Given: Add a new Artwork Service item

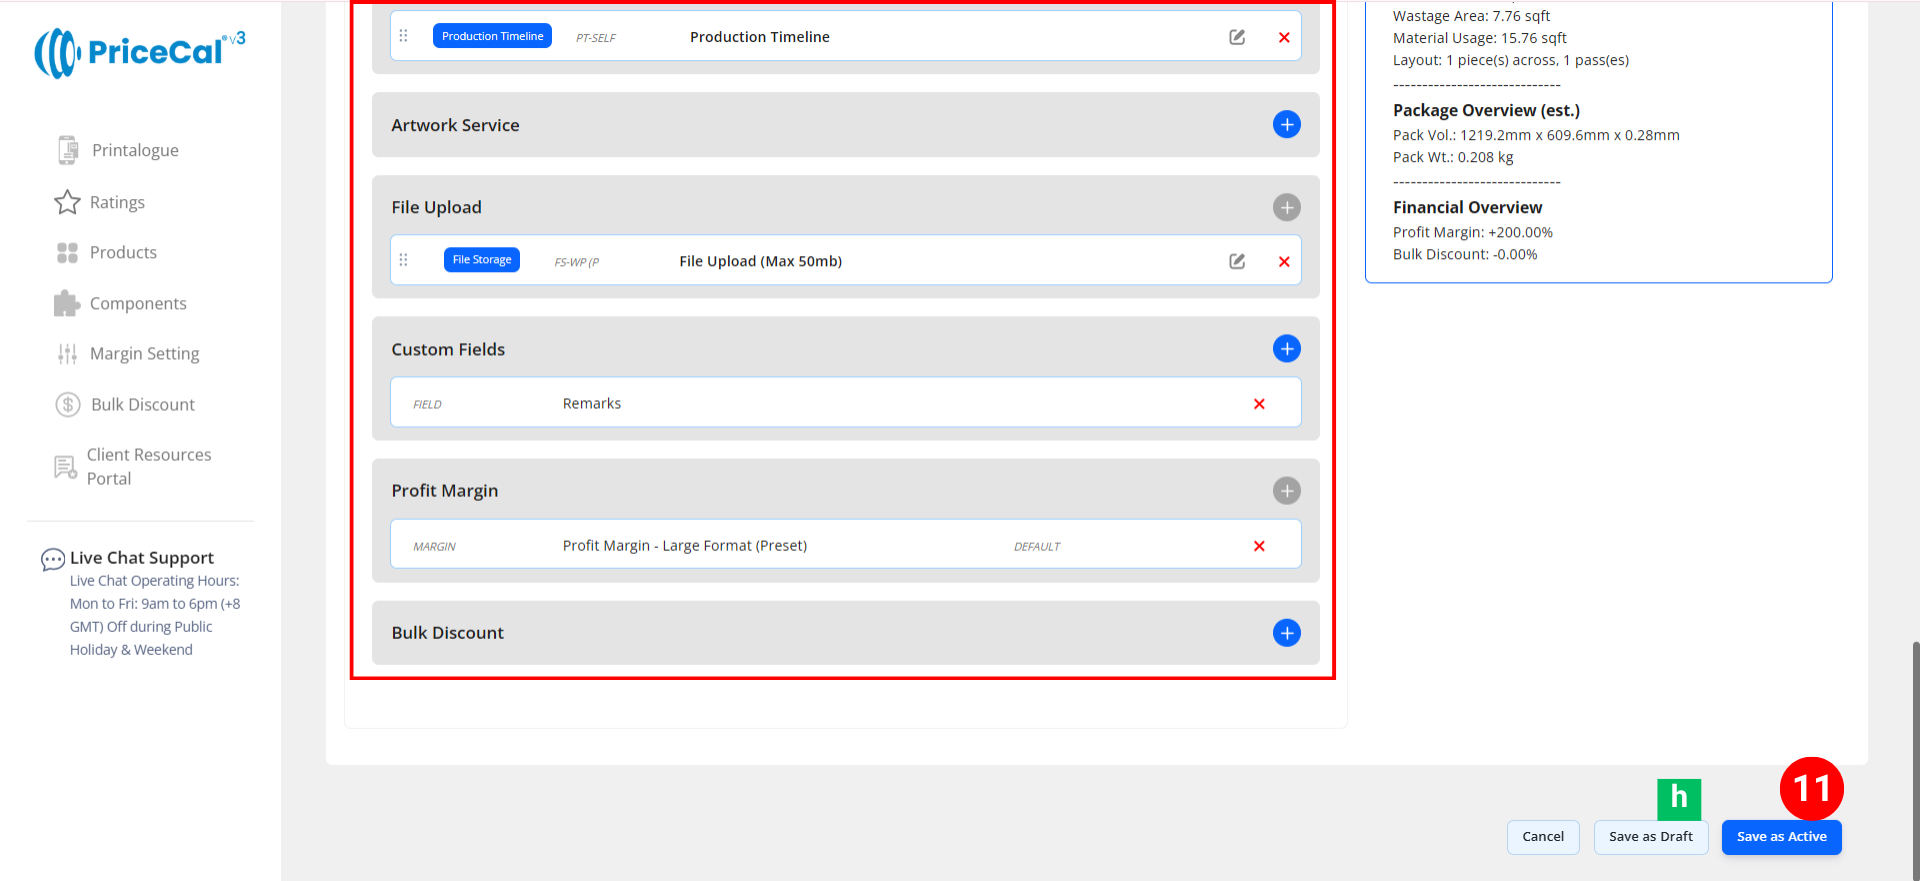Looking at the screenshot, I should [1286, 125].
